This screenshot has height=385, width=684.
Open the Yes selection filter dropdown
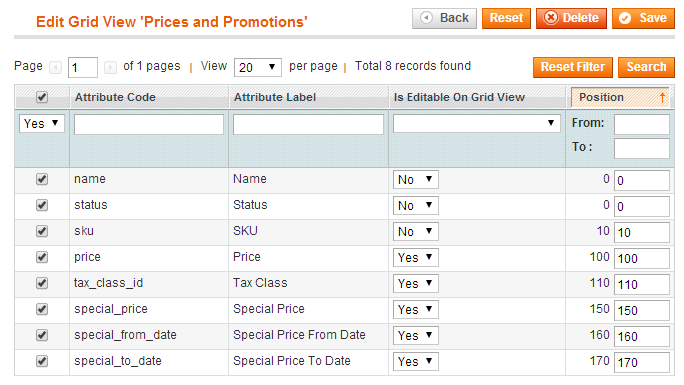click(x=41, y=123)
